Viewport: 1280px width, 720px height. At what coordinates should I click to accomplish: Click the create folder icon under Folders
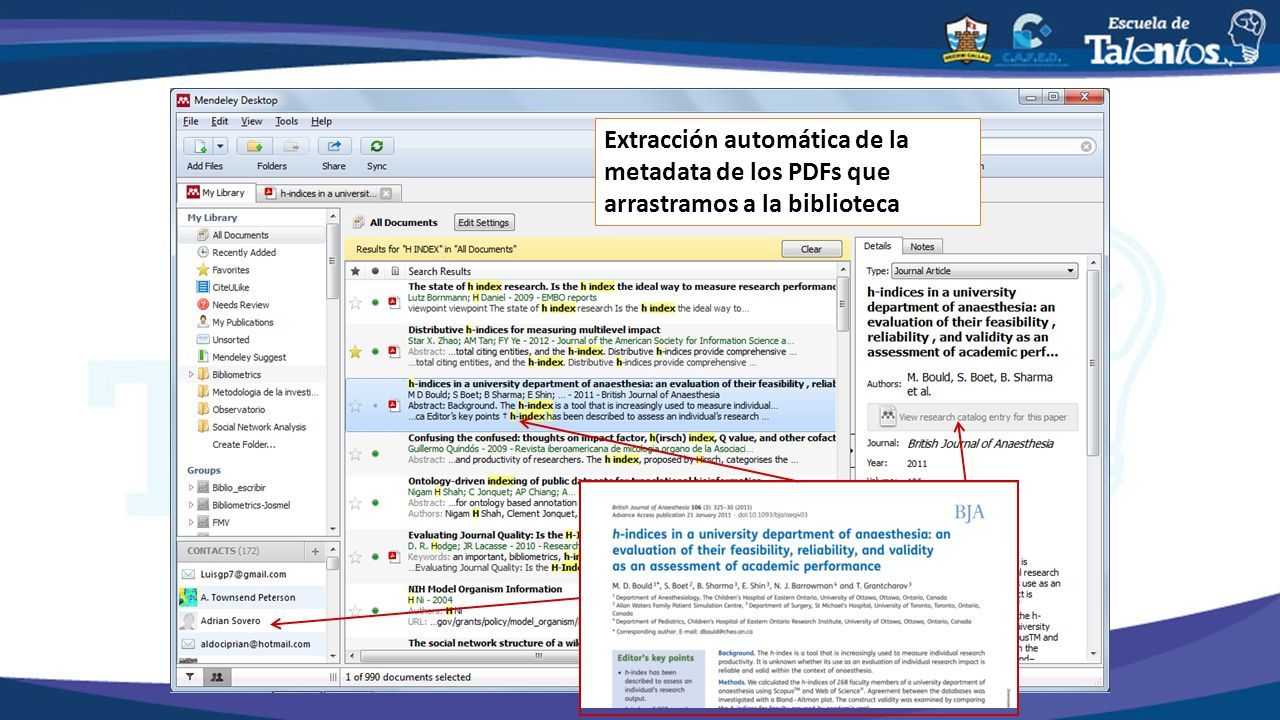(254, 146)
